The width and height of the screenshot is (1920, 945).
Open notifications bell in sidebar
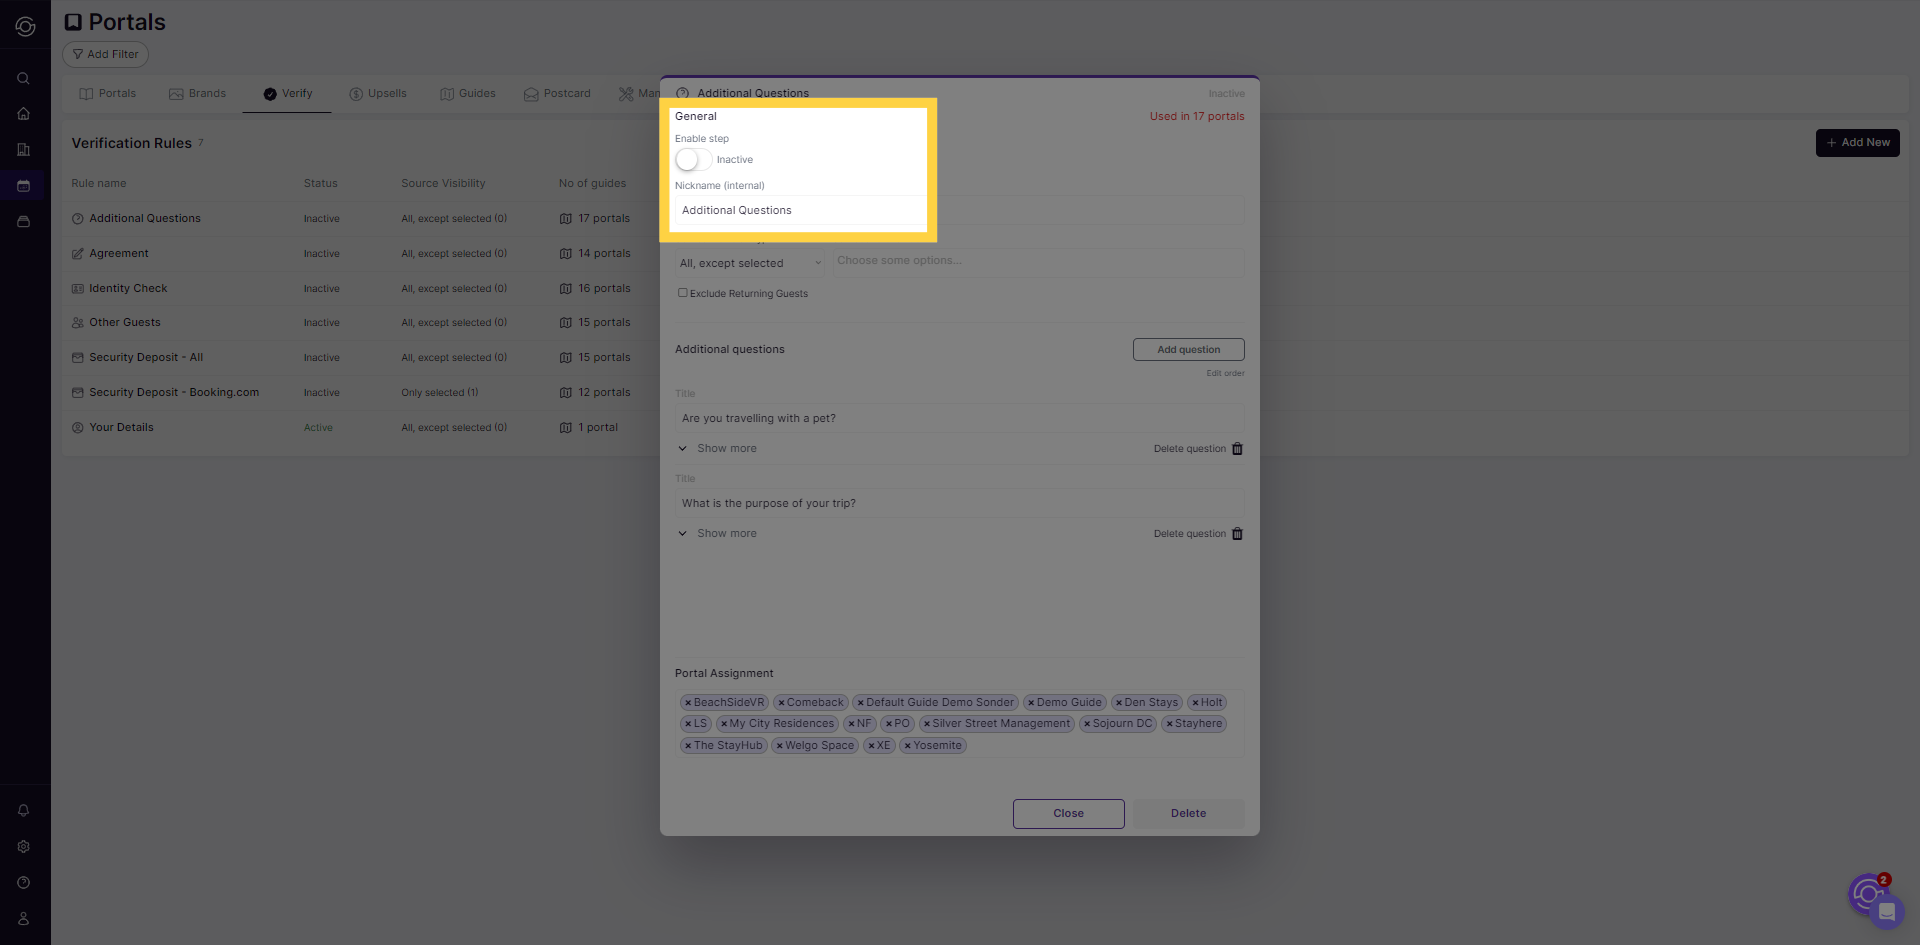[x=23, y=811]
